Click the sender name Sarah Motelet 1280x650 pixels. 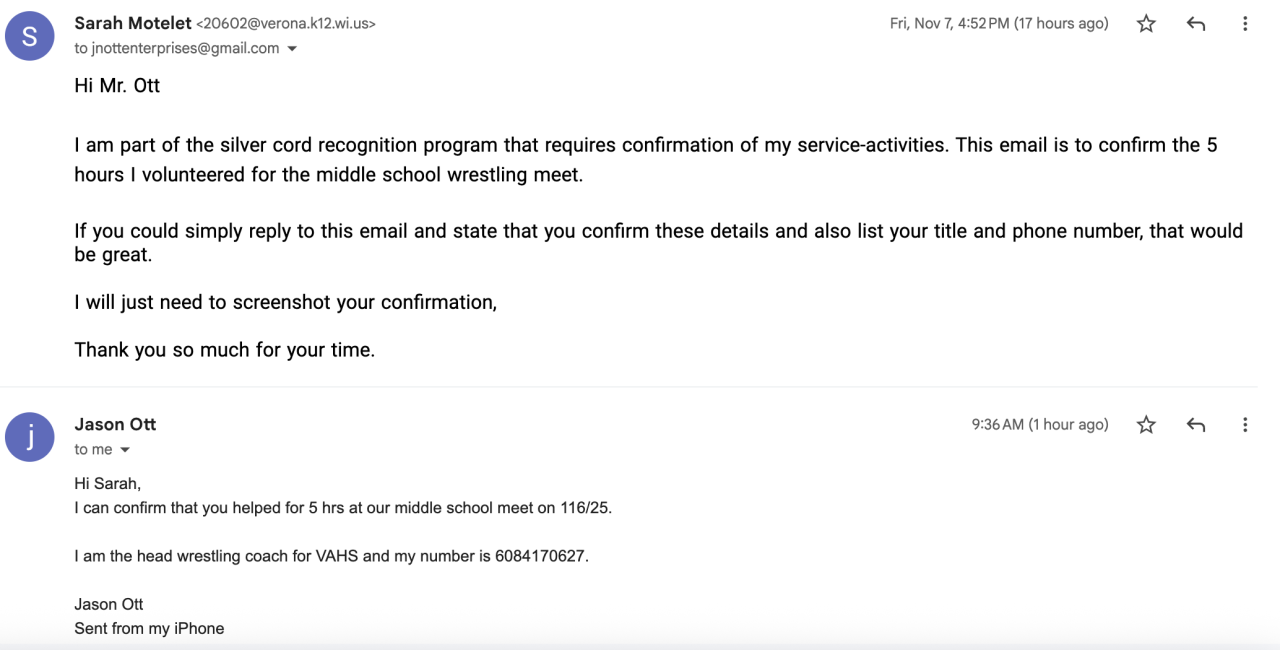pyautogui.click(x=131, y=23)
